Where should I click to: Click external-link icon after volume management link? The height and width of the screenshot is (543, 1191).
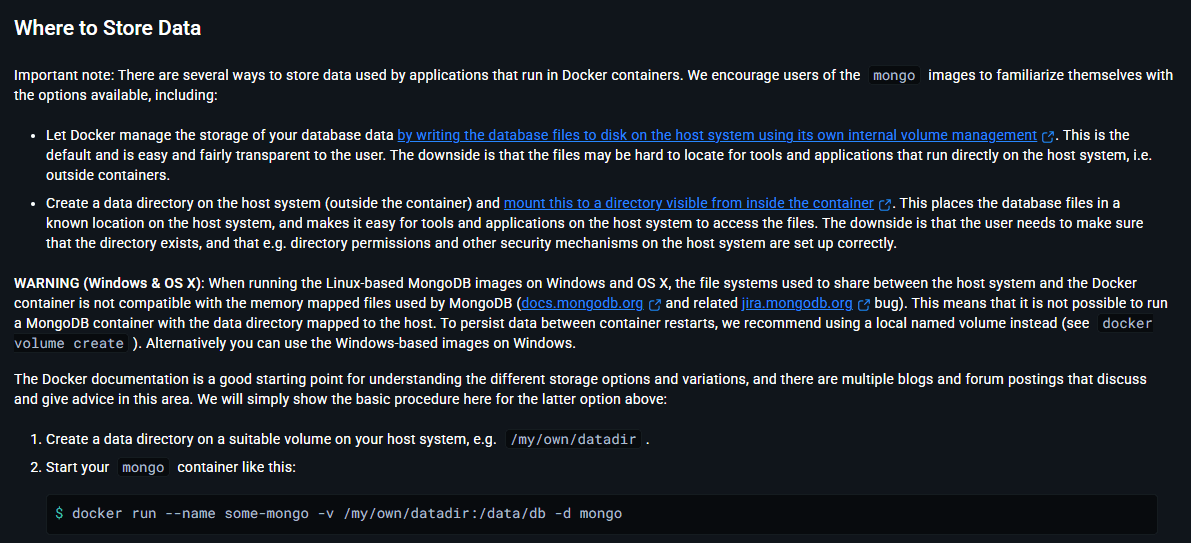1048,136
